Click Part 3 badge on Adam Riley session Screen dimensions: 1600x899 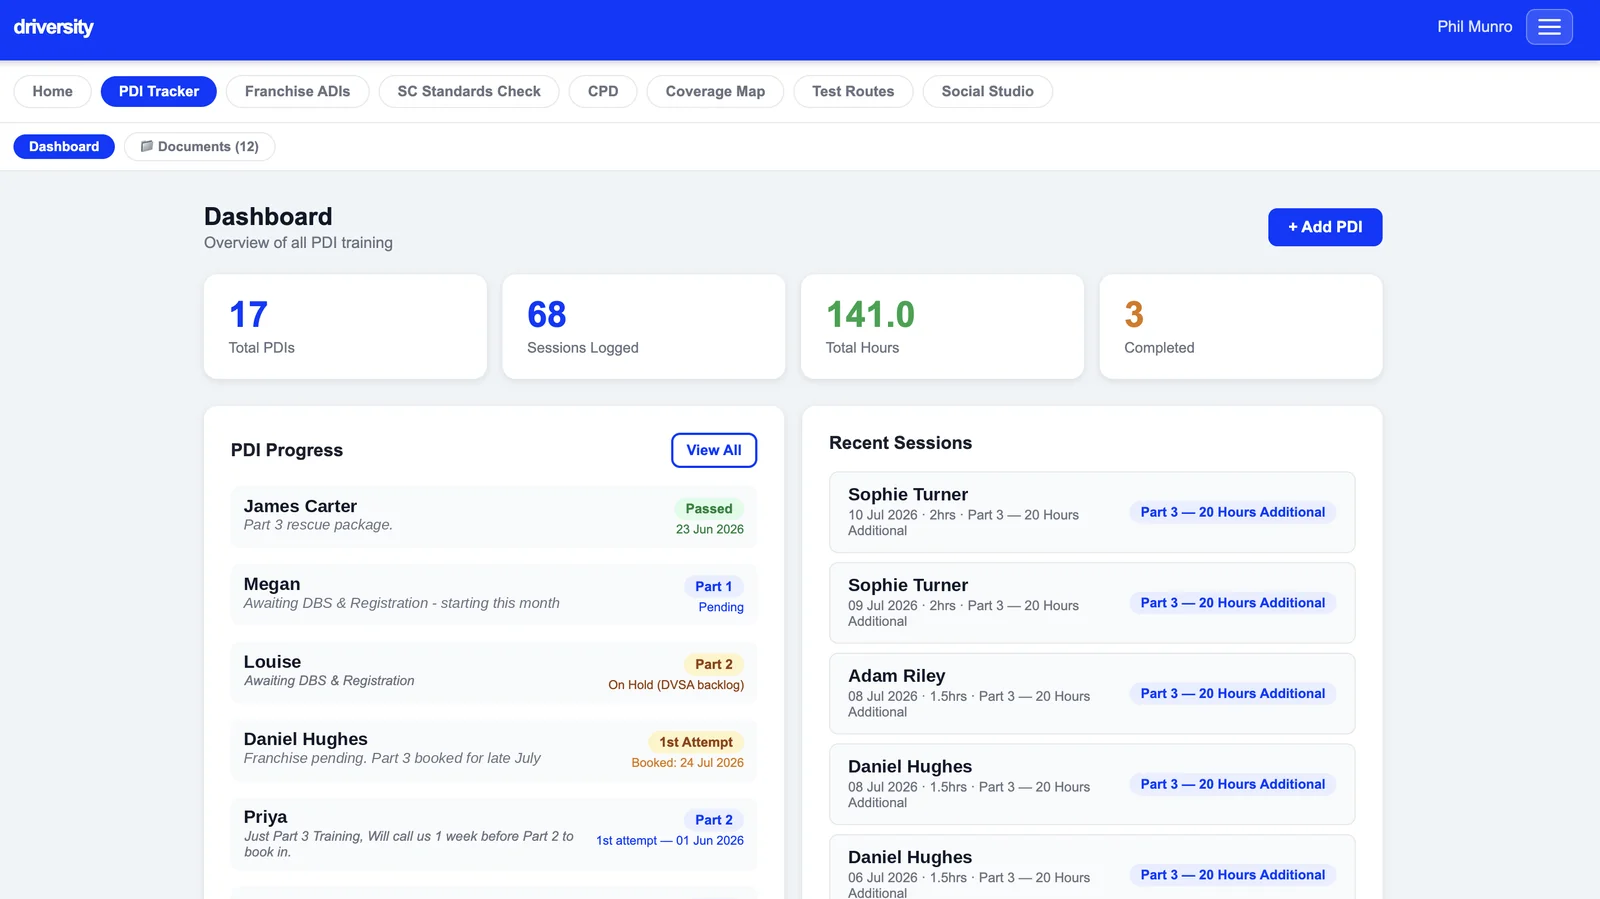coord(1233,694)
